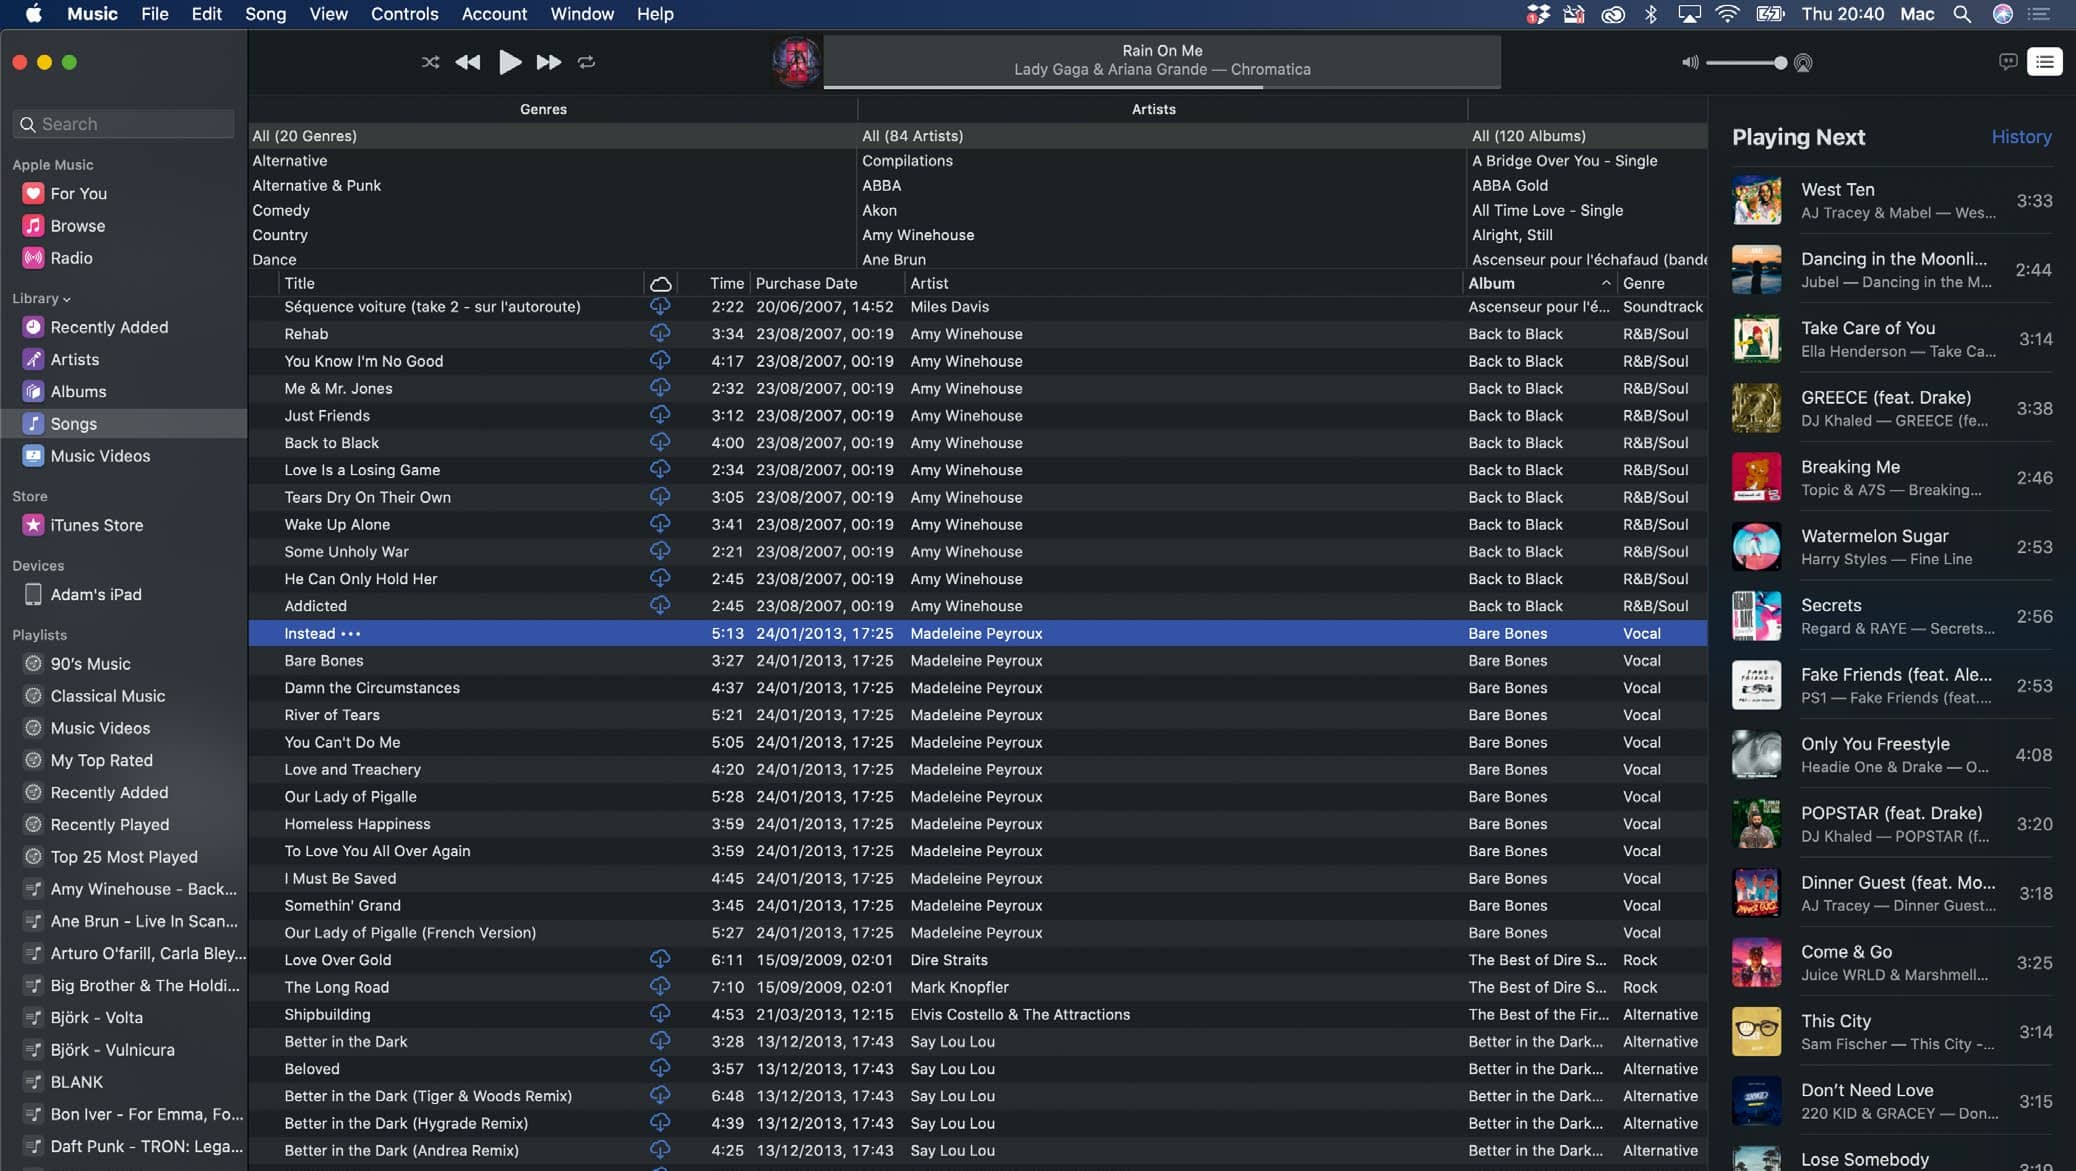Download Love Over Gold from iCloud
Viewport: 2076px width, 1171px height.
point(660,959)
